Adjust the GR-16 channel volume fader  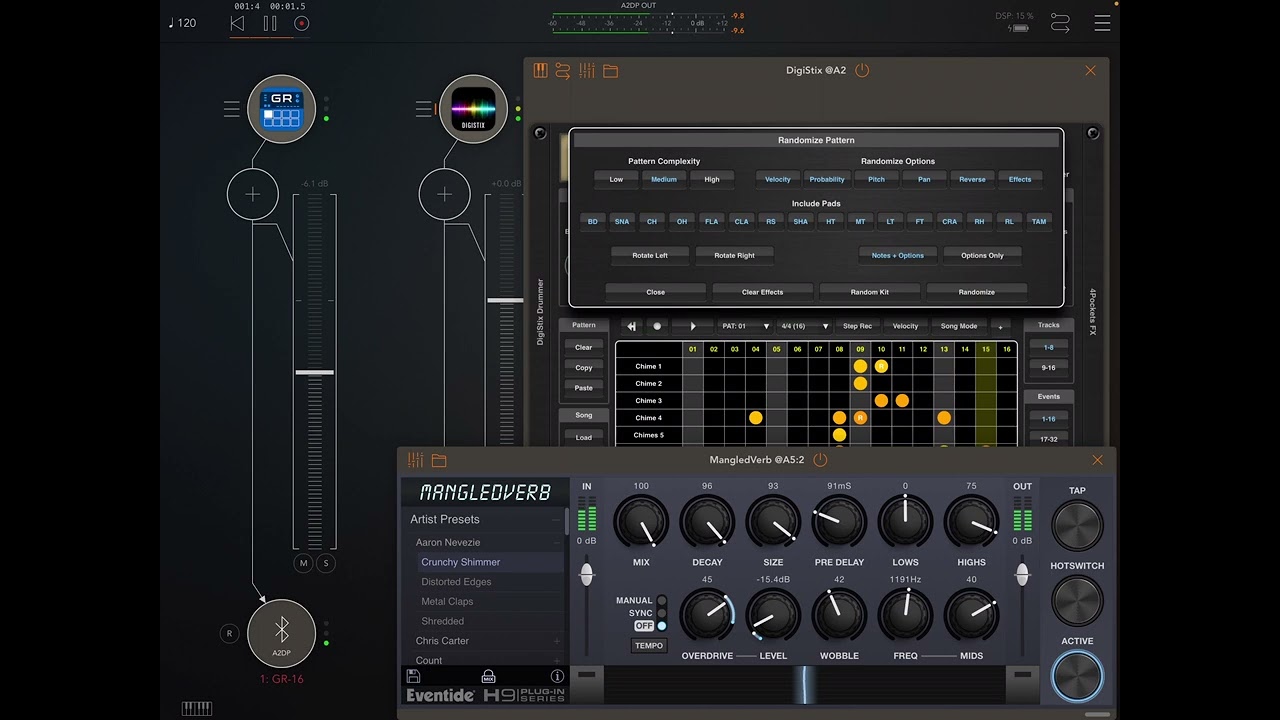point(314,372)
